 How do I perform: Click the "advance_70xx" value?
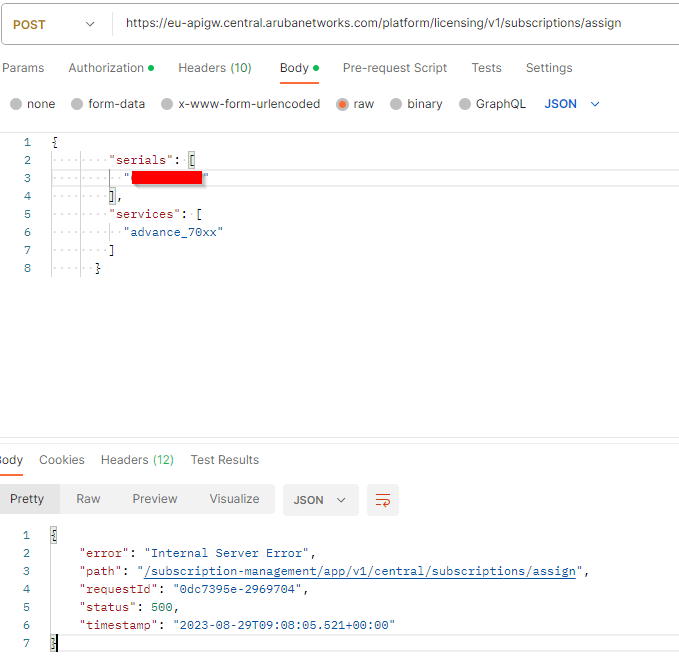click(x=173, y=232)
